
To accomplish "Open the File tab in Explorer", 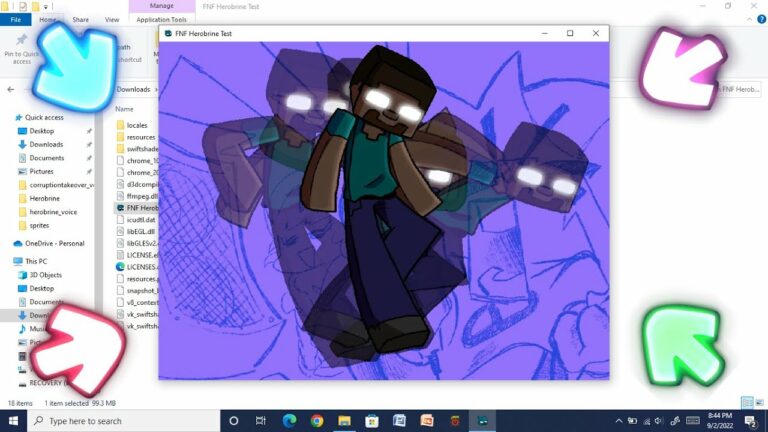I will (x=16, y=20).
